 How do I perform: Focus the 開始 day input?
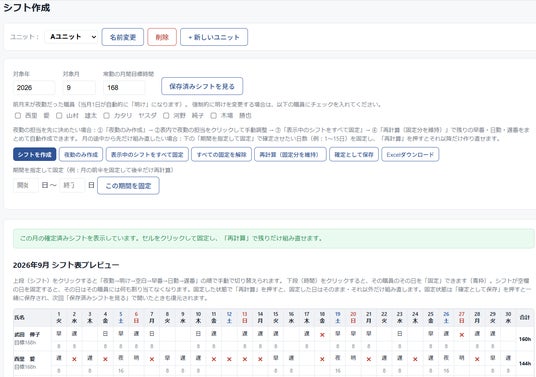[x=26, y=185]
